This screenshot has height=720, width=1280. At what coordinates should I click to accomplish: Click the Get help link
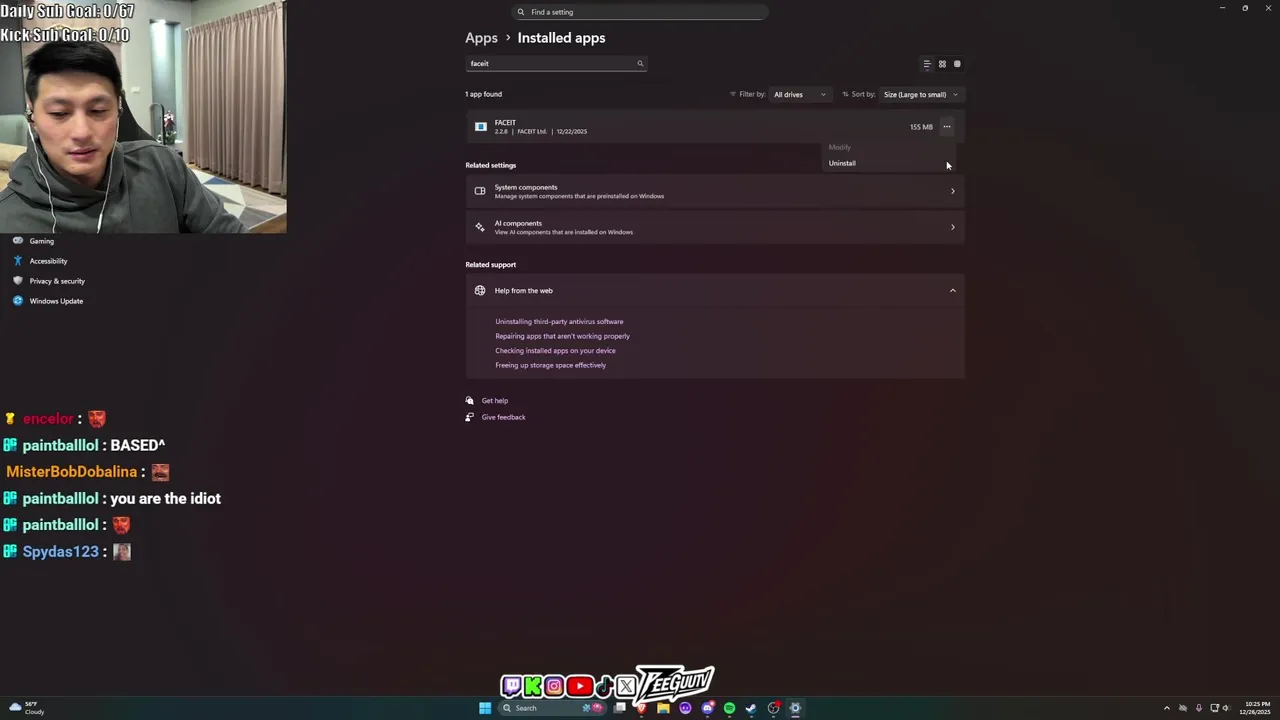tap(495, 401)
